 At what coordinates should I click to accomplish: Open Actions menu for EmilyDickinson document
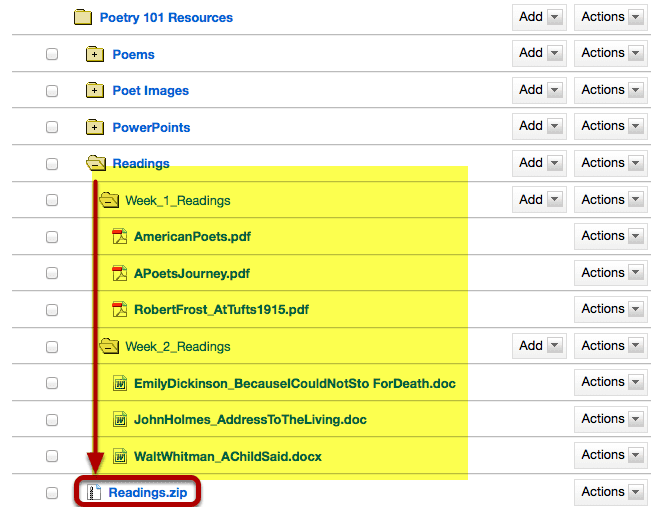point(611,382)
